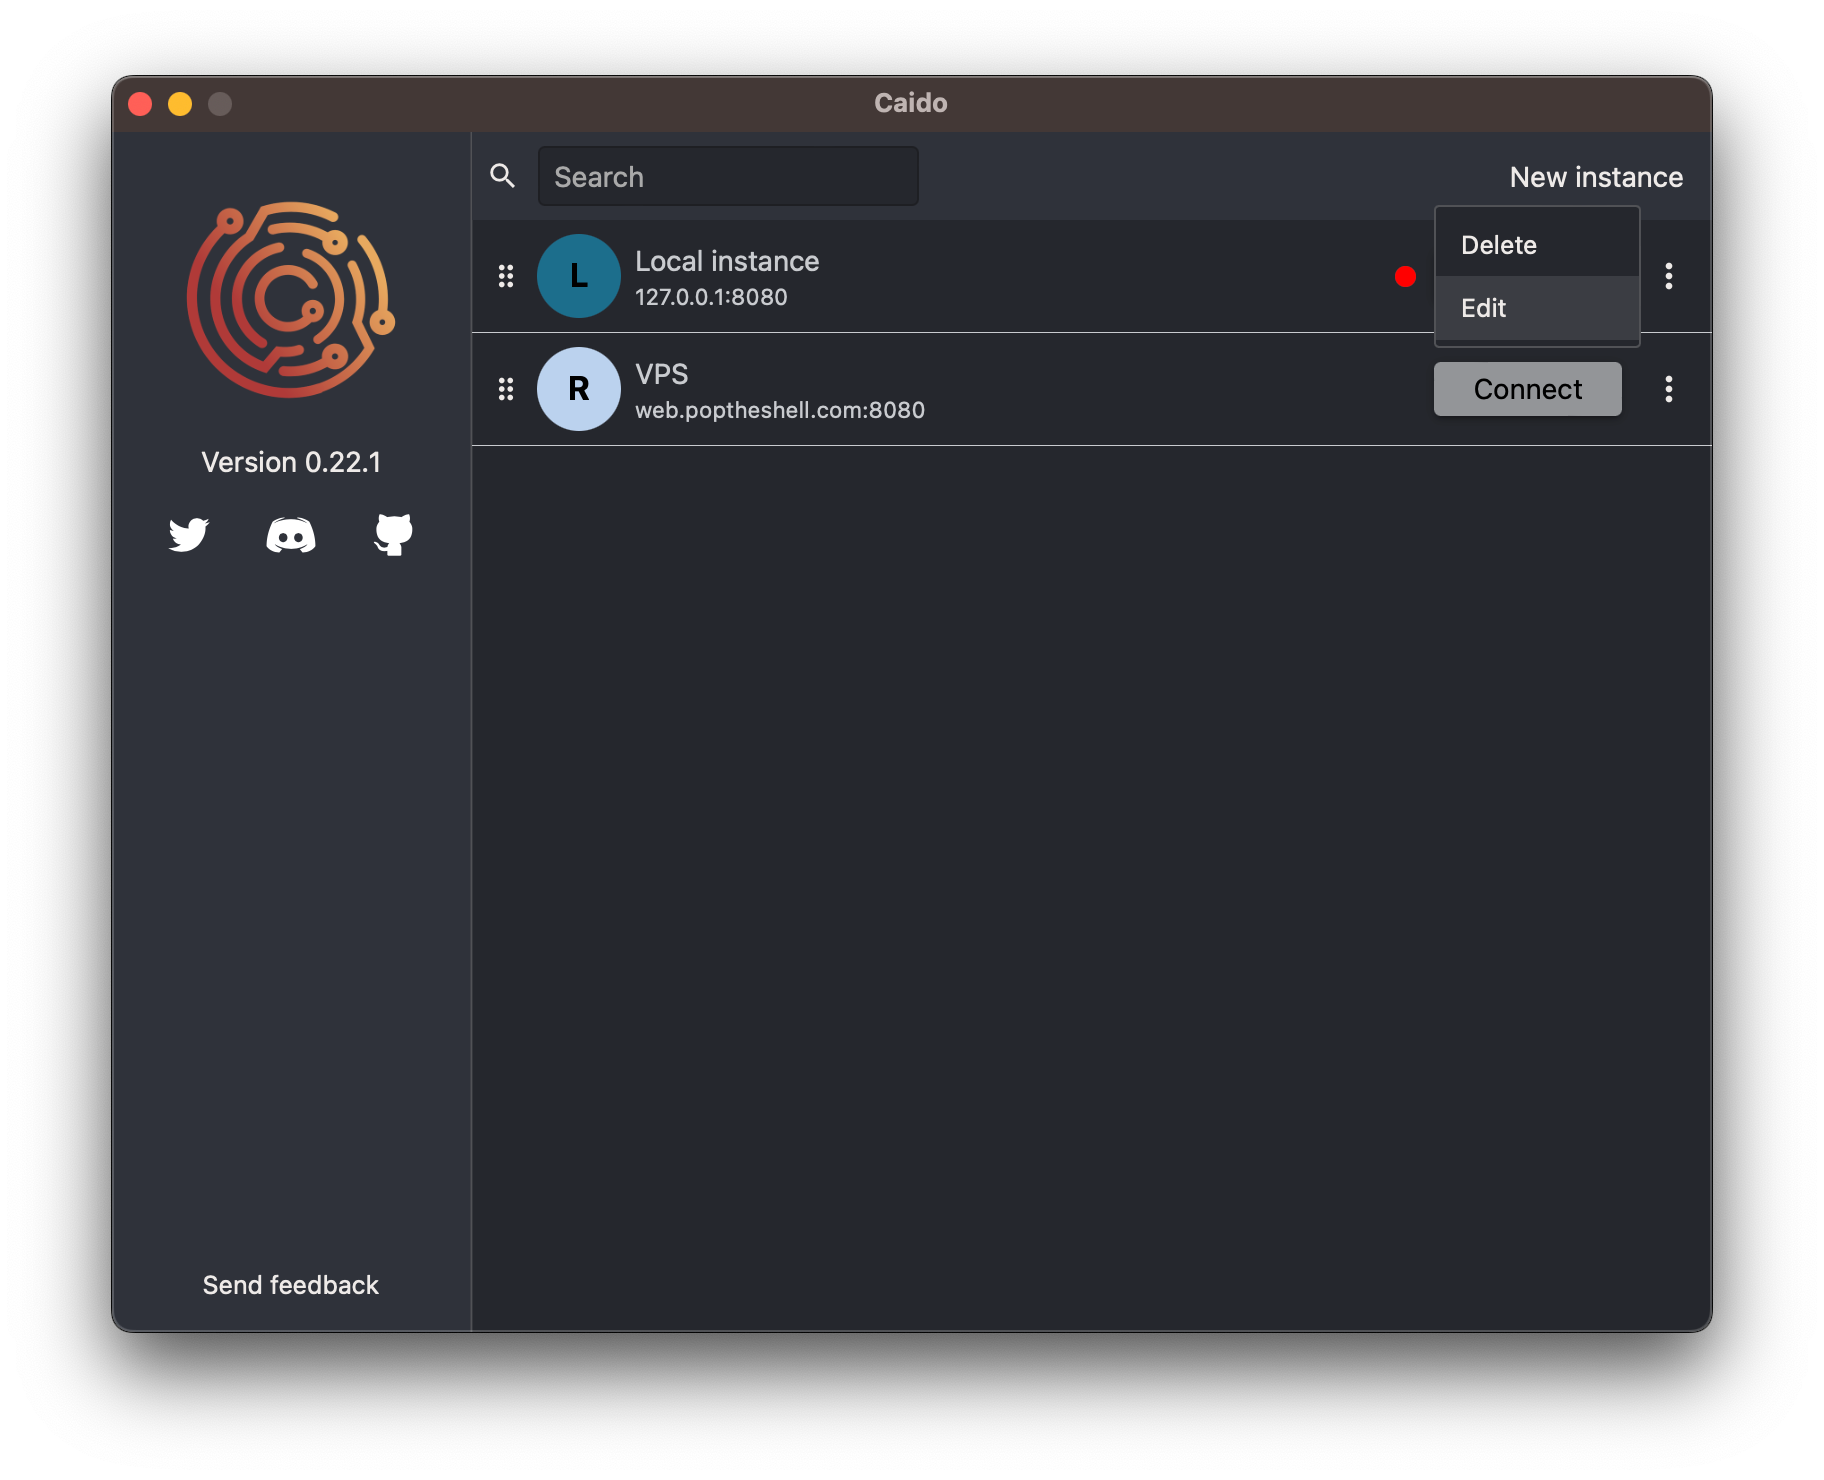Screen dimensions: 1824x1480
Task: Open the GitHub link icon
Action: click(x=393, y=535)
